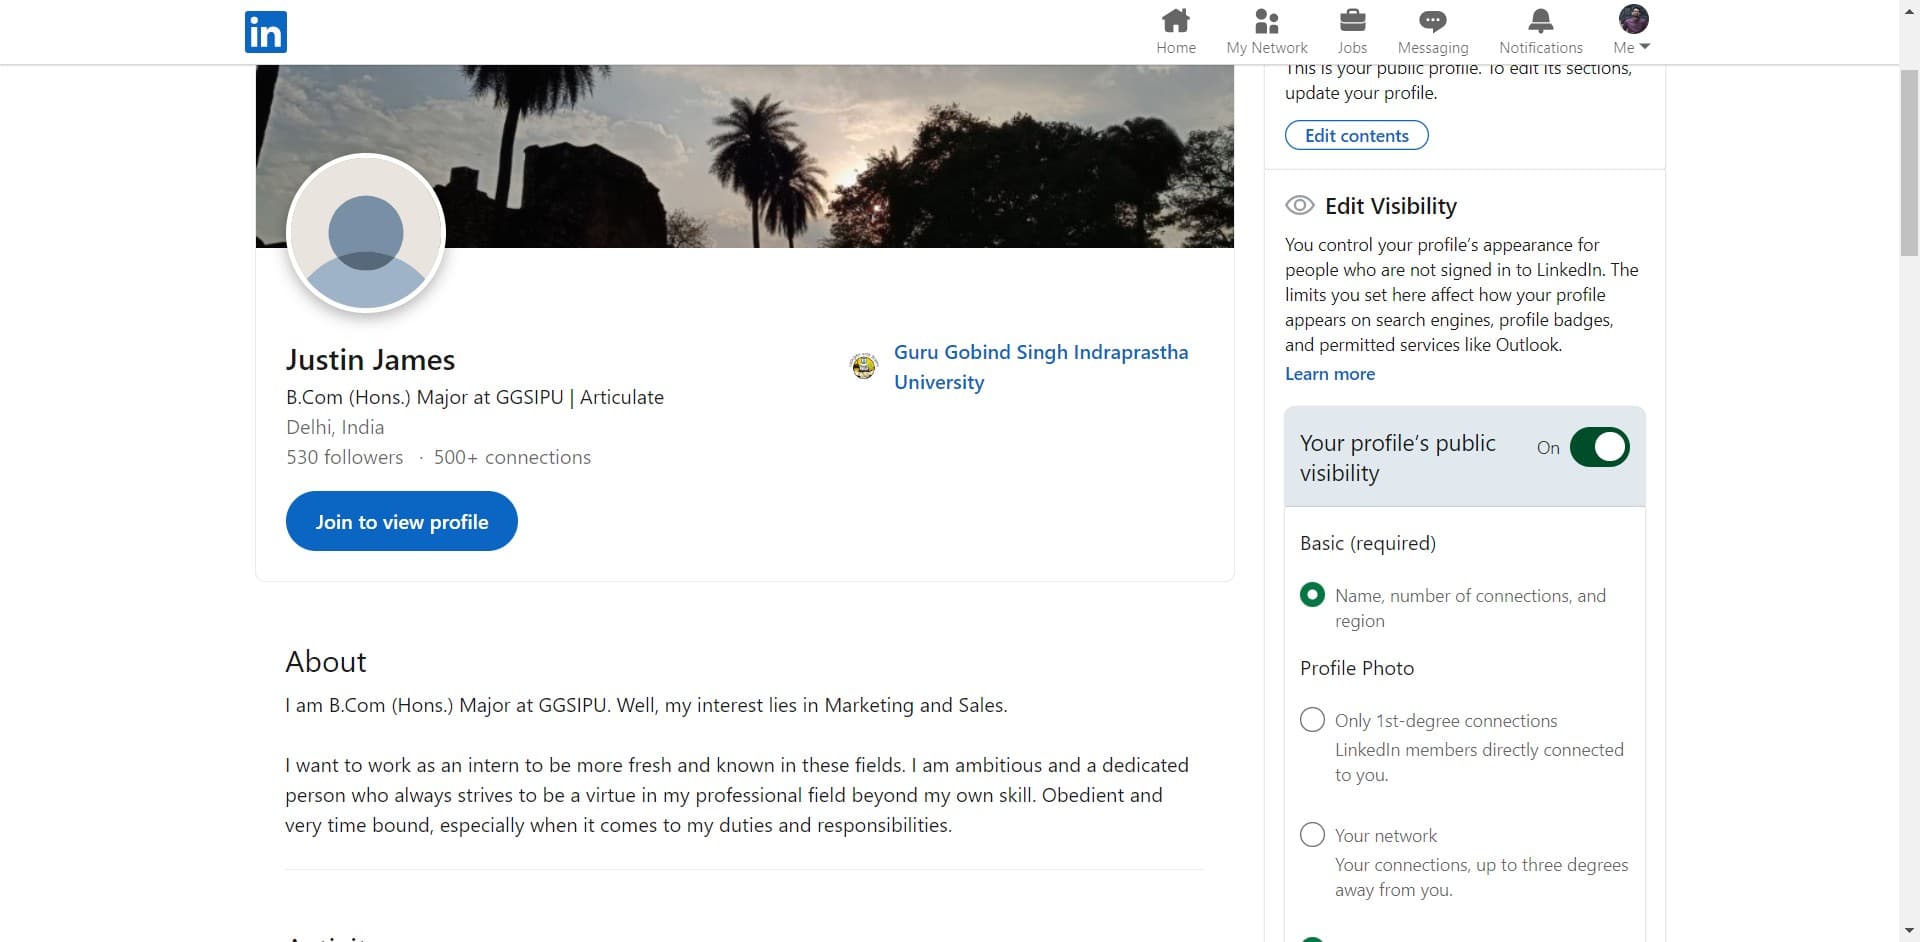Viewport: 1920px width, 942px height.
Task: Open the Jobs briefcase icon
Action: click(x=1351, y=21)
